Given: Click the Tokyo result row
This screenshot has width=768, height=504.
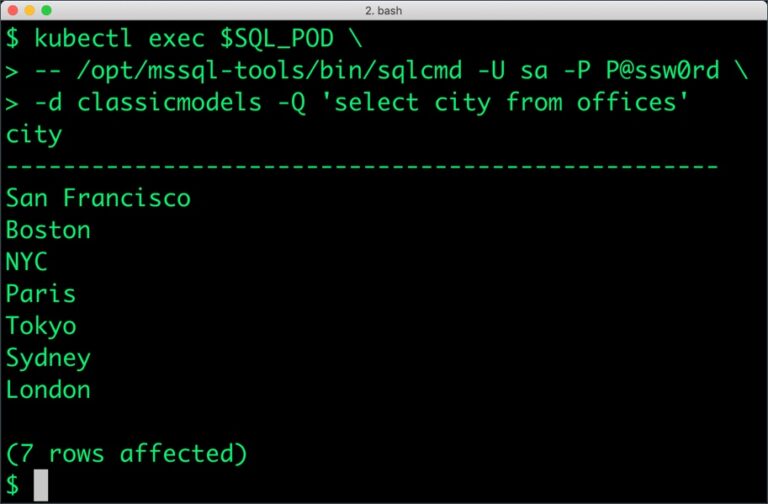Looking at the screenshot, I should (41, 326).
